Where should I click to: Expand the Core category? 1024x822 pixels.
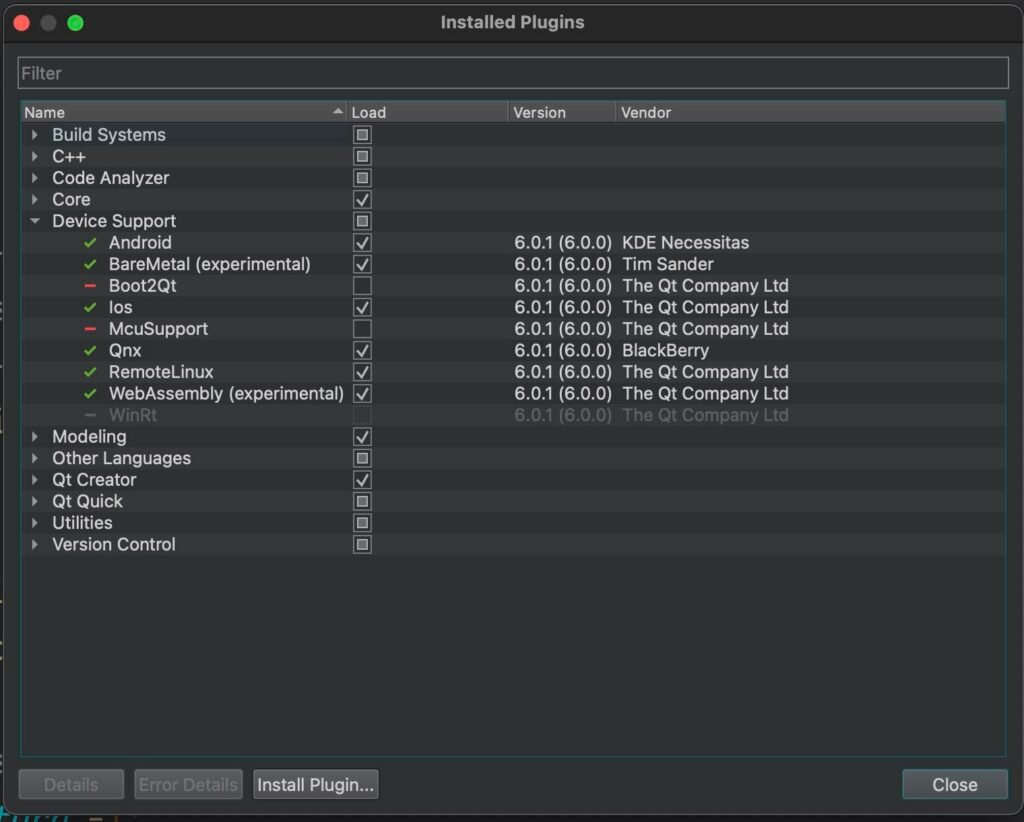click(x=35, y=200)
